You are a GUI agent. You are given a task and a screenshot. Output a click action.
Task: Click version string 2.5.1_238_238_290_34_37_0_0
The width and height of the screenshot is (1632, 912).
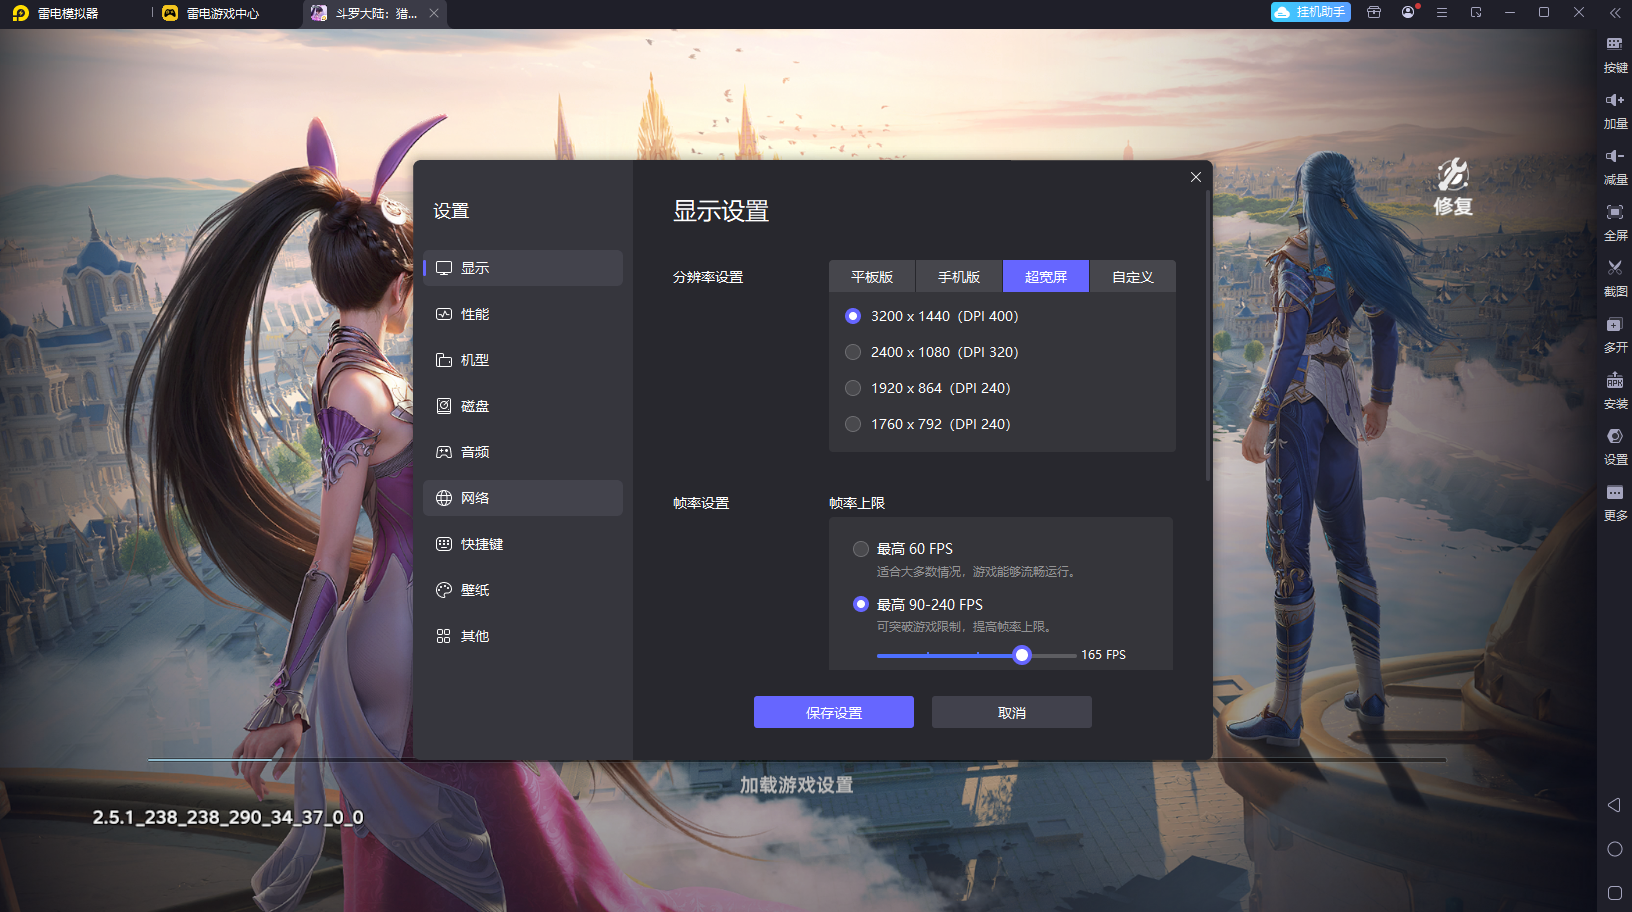pyautogui.click(x=228, y=817)
